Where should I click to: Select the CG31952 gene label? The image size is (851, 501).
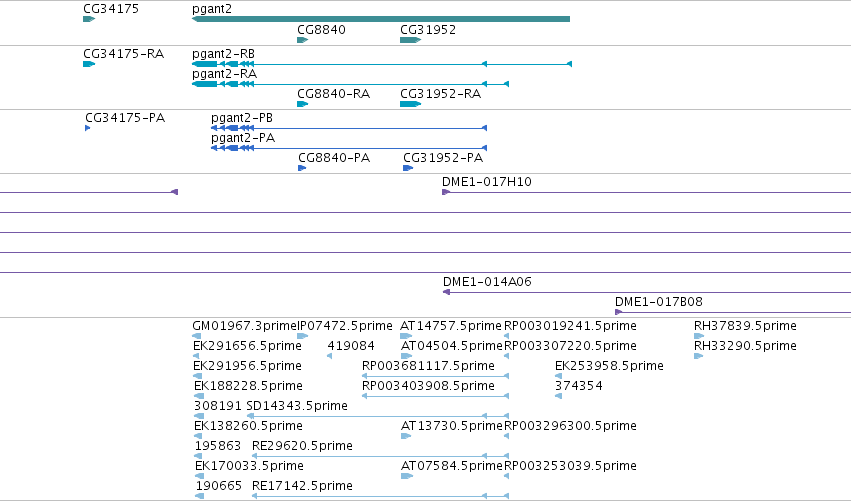[x=428, y=30]
